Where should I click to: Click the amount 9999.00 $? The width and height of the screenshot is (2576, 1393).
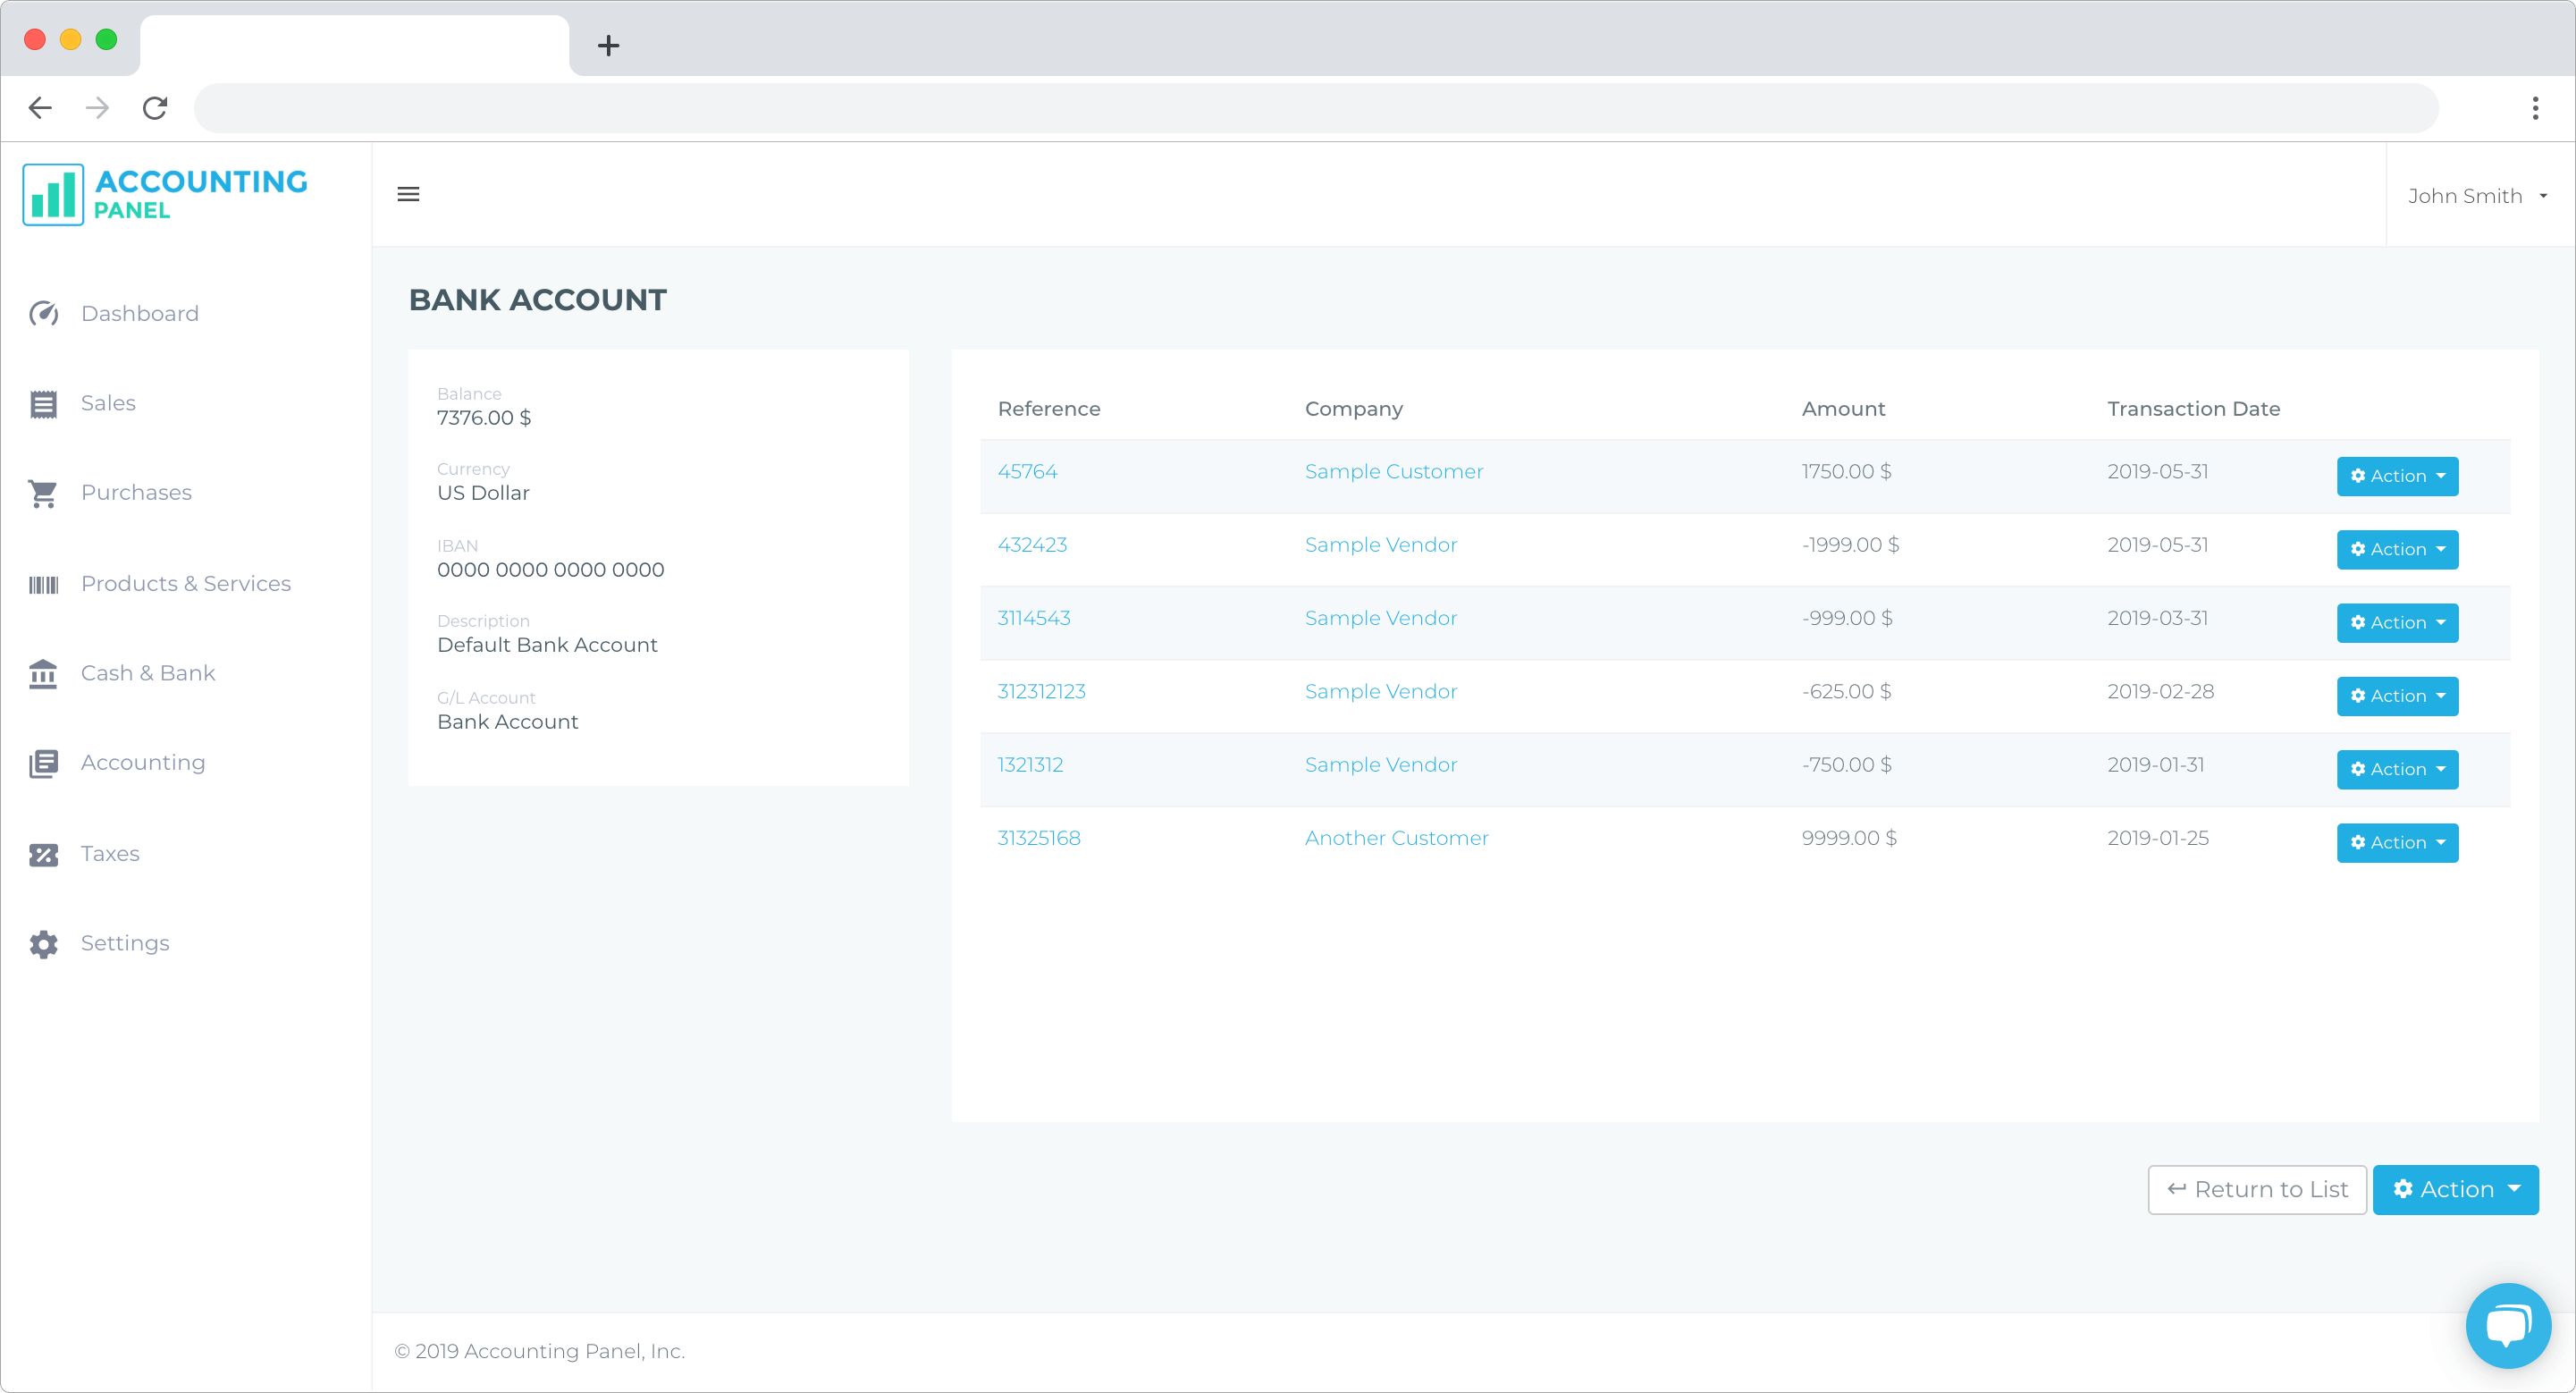pos(1849,838)
